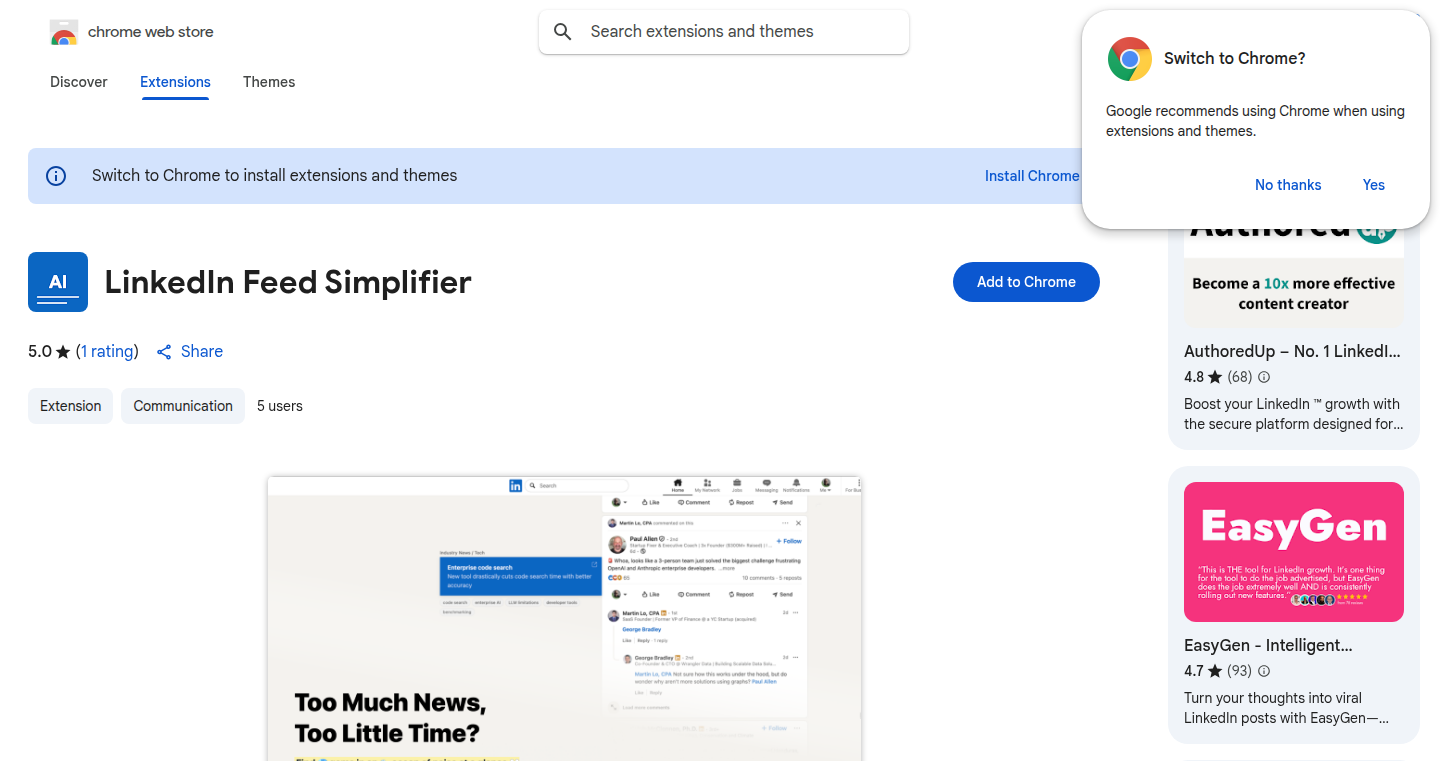Select the Extension category chip

click(70, 406)
